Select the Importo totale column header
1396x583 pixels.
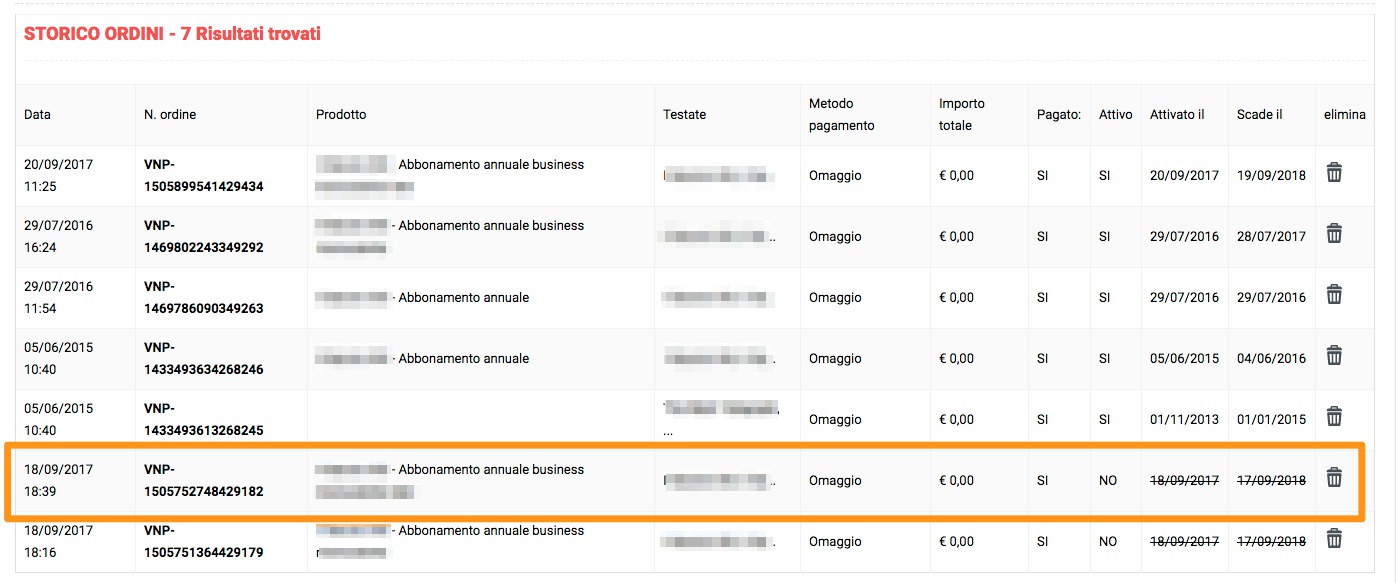pyautogui.click(x=962, y=115)
